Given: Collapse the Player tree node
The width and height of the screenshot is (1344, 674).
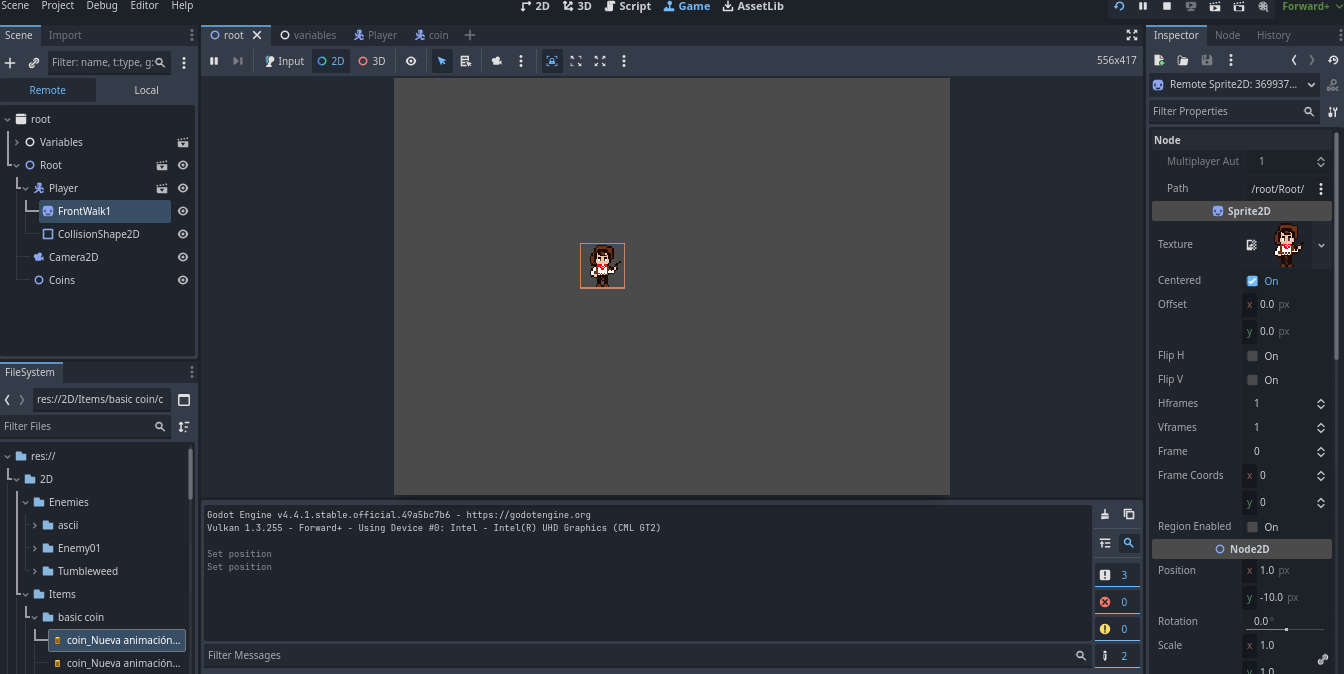Looking at the screenshot, I should (x=26, y=188).
